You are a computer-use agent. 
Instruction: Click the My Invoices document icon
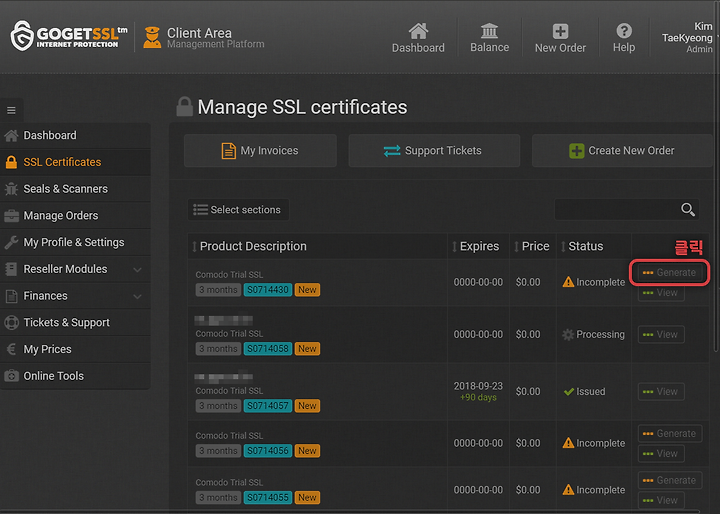tap(228, 151)
